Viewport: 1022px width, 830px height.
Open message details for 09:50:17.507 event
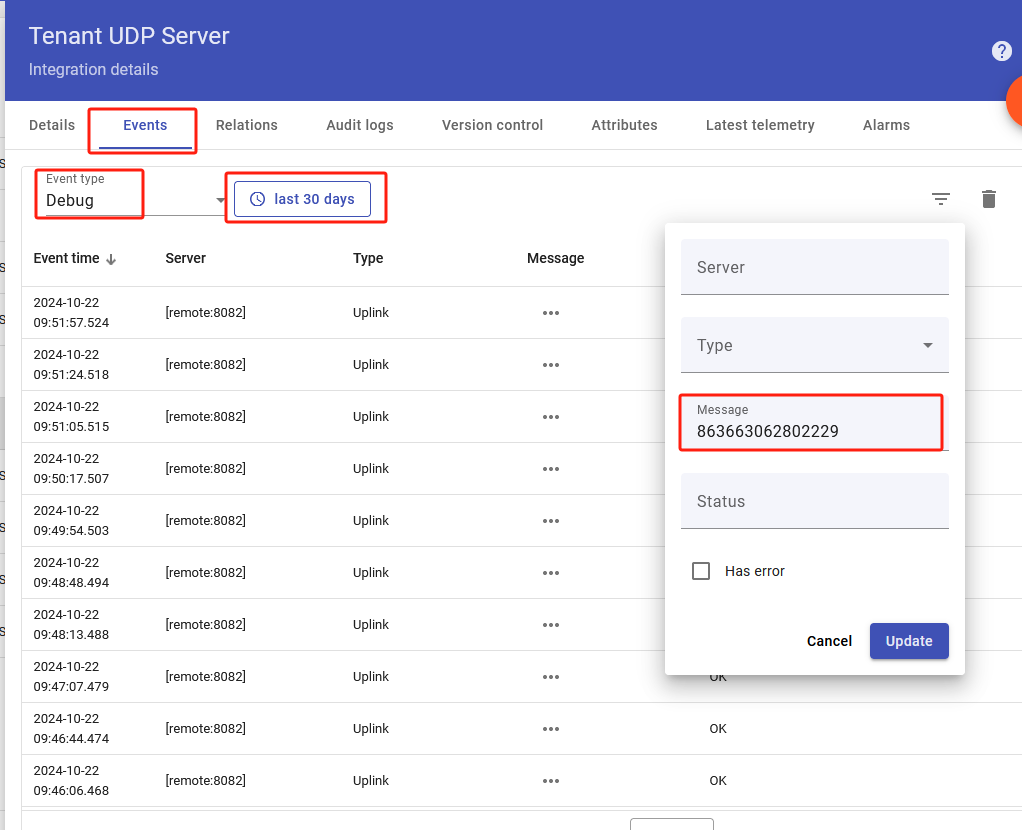click(550, 469)
